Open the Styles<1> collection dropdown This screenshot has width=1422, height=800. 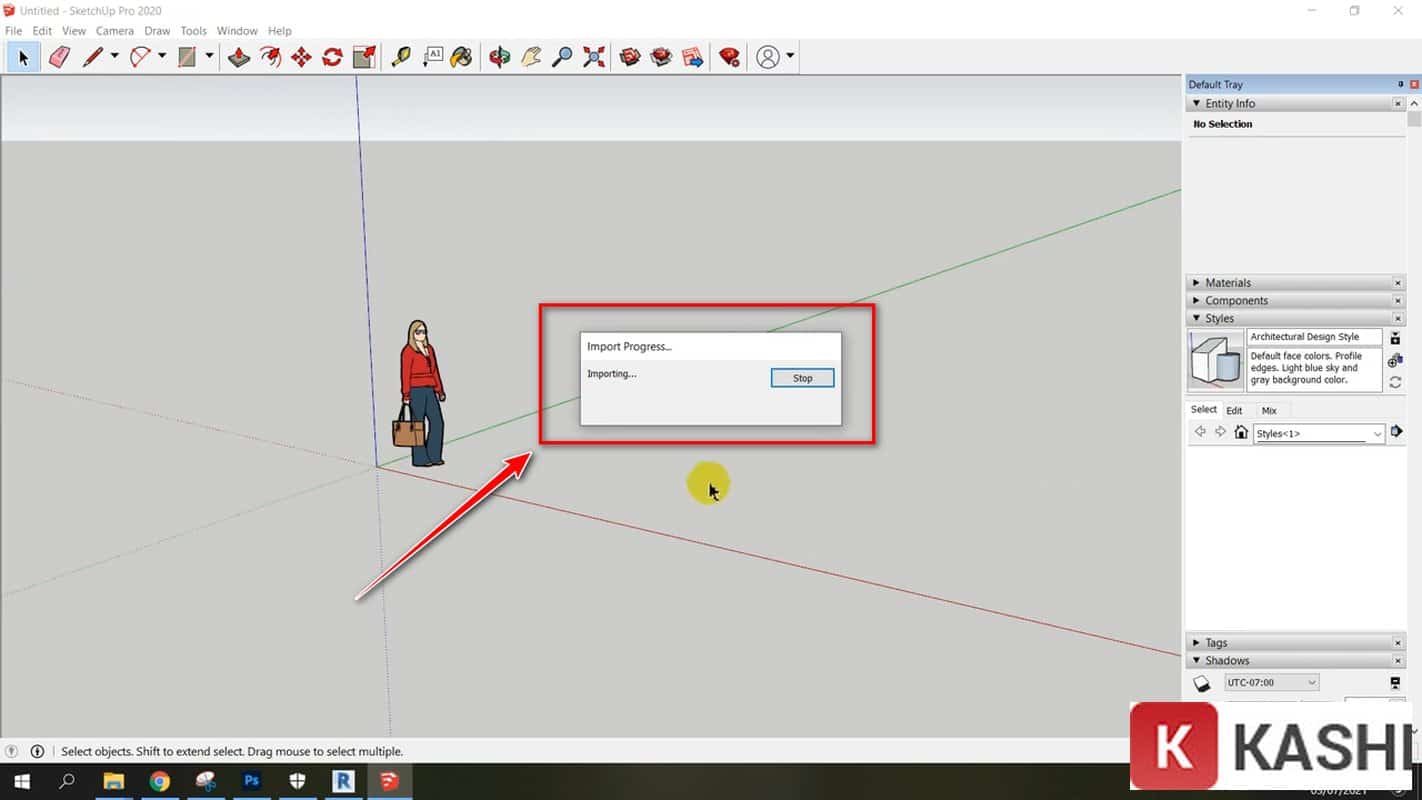pyautogui.click(x=1377, y=433)
